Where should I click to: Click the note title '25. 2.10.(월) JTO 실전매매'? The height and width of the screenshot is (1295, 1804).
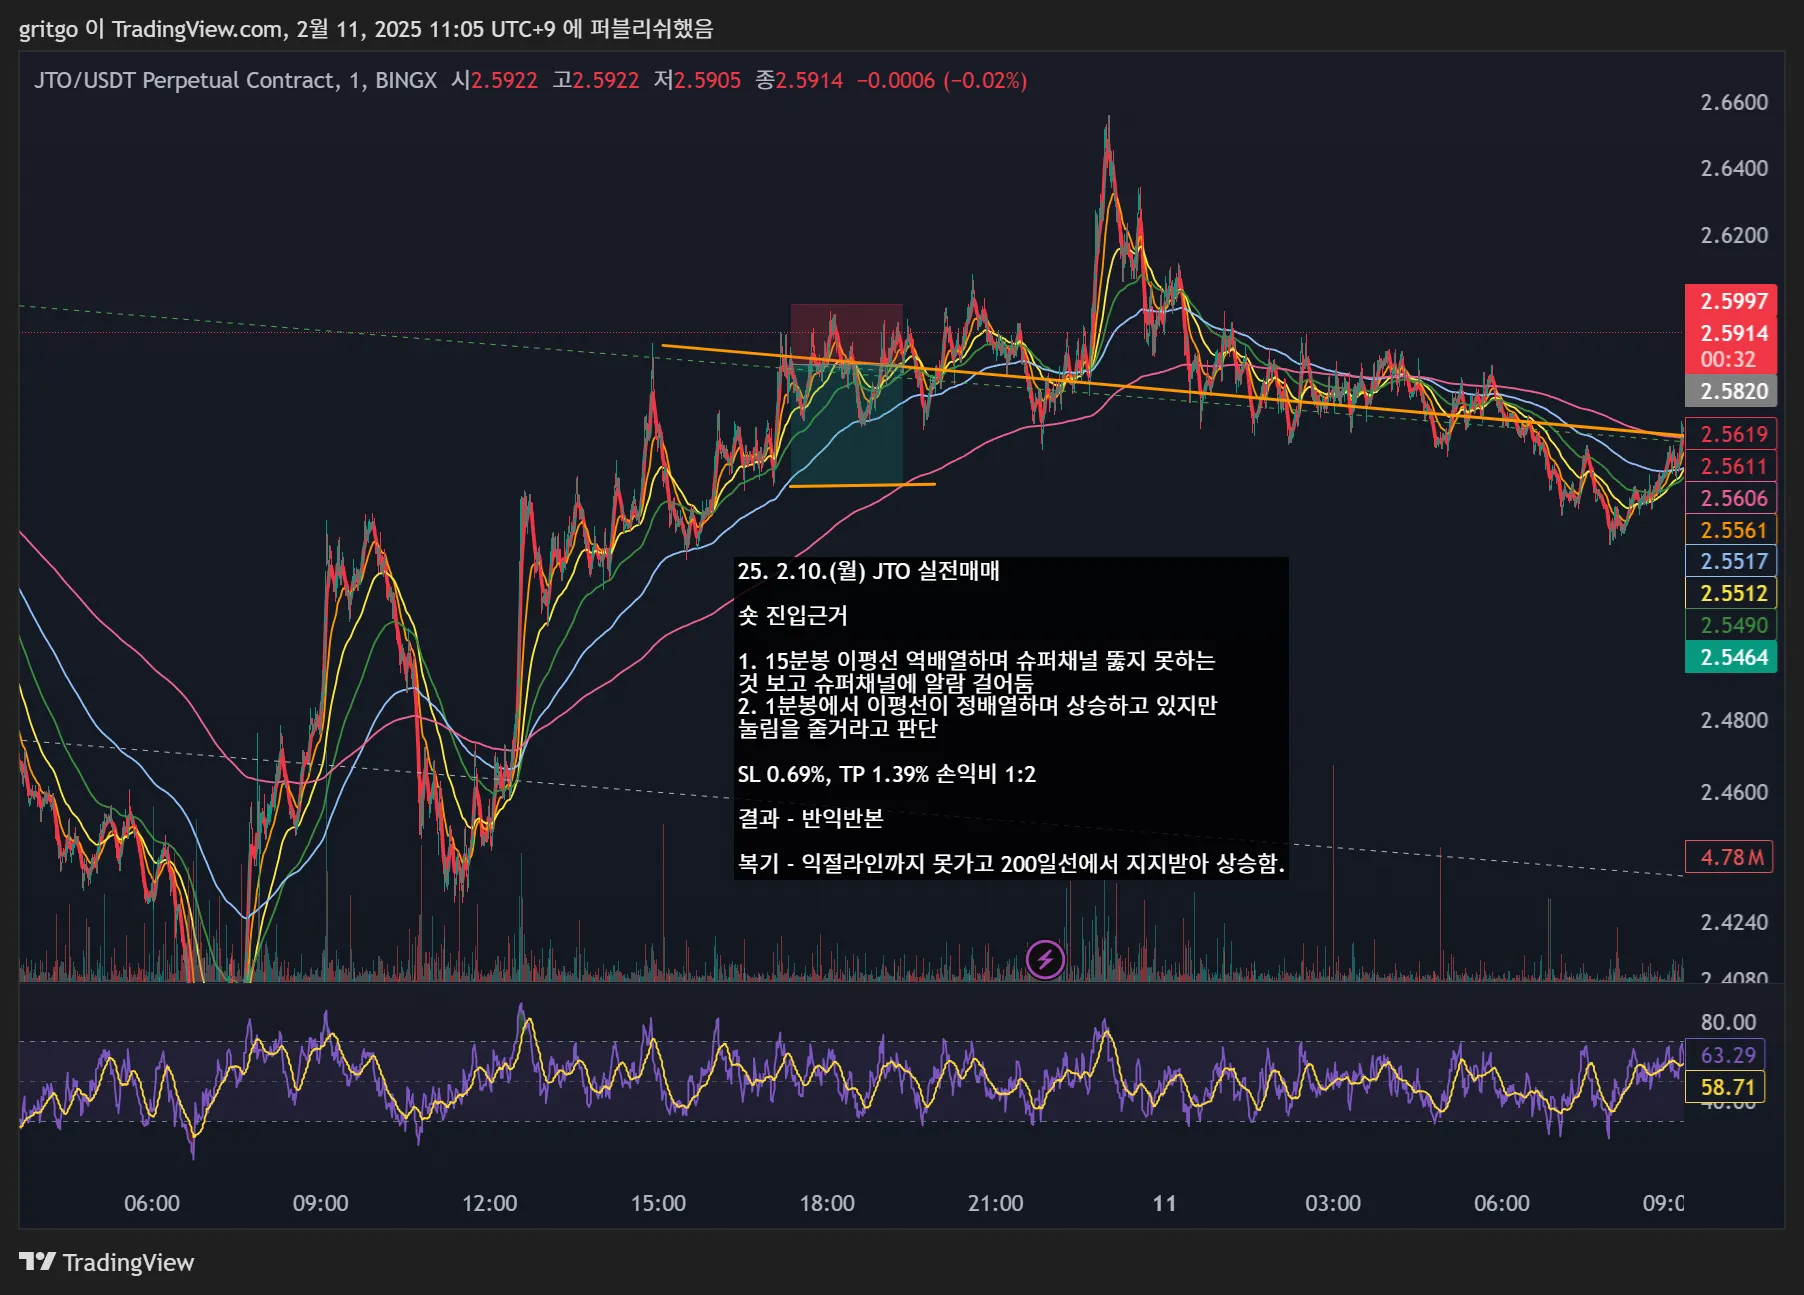(868, 571)
